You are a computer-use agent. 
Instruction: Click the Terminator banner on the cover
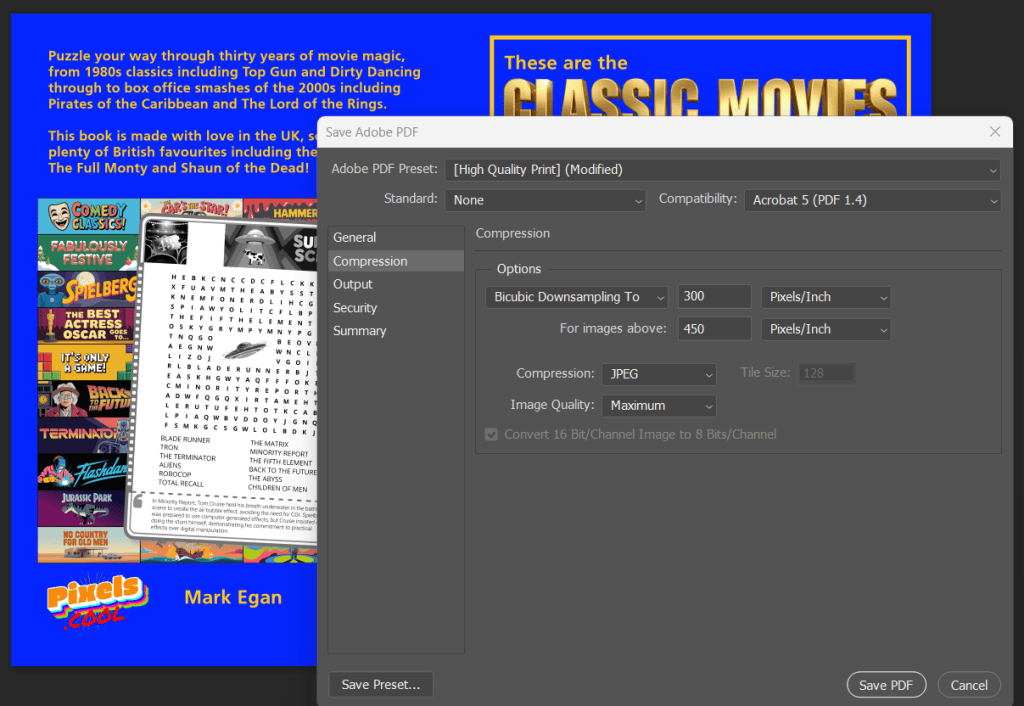[x=84, y=436]
